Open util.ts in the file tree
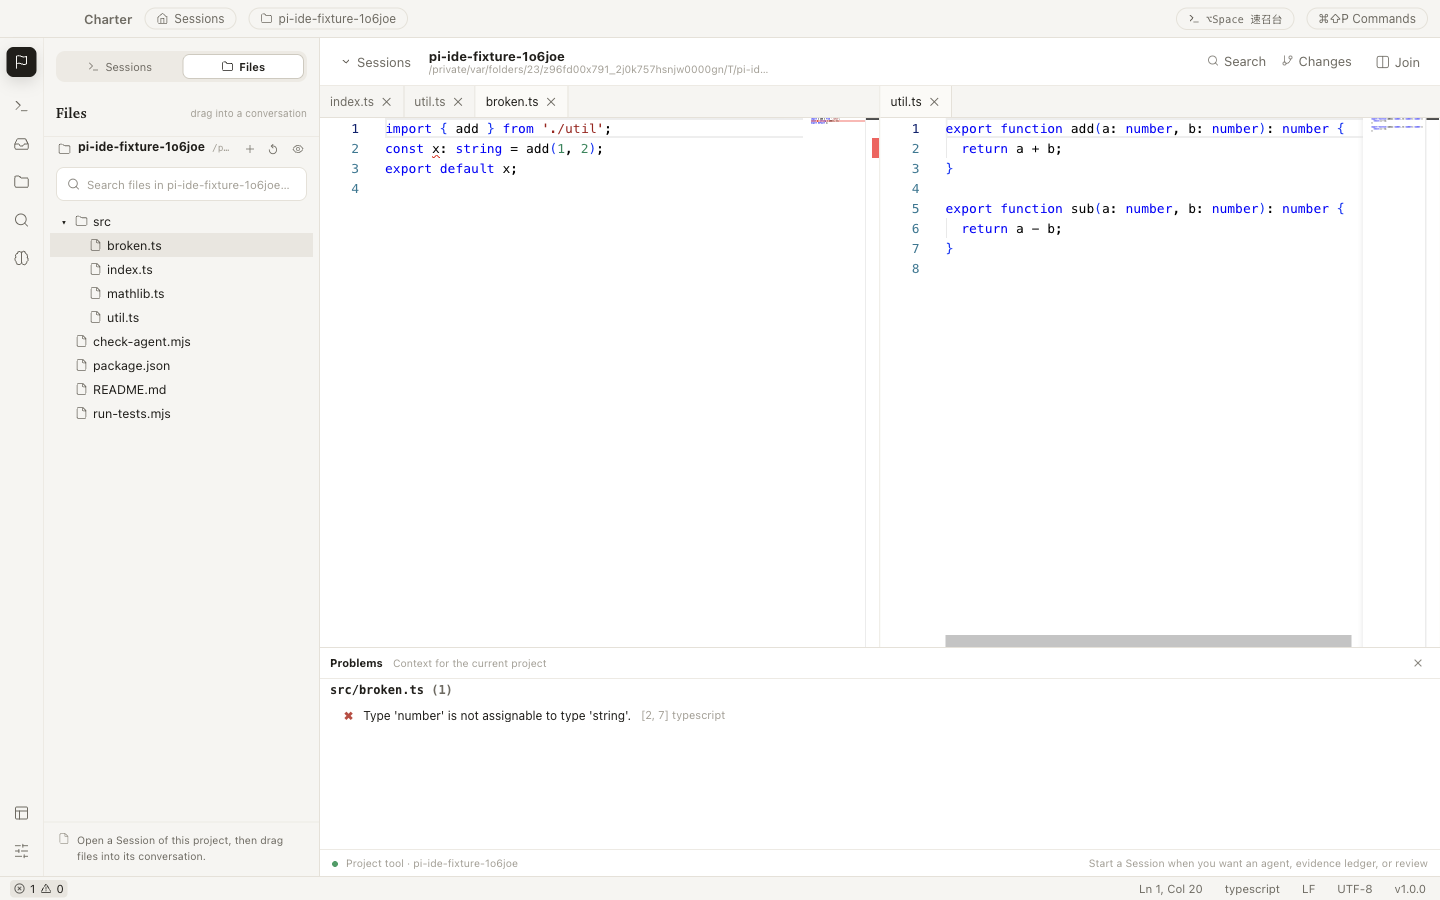Image resolution: width=1440 pixels, height=900 pixels. click(181, 317)
